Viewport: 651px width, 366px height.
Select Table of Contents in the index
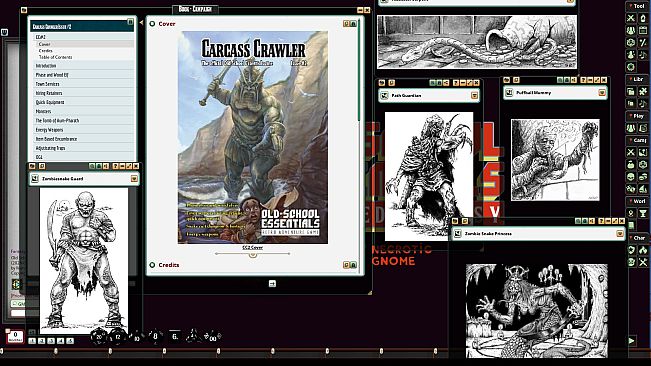click(56, 57)
